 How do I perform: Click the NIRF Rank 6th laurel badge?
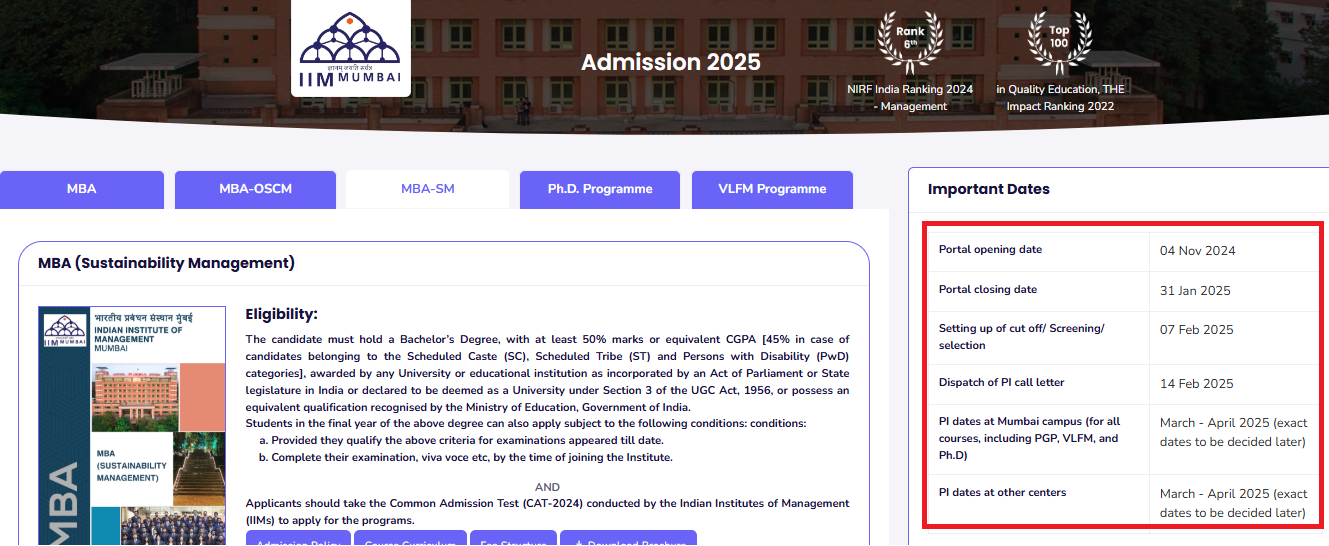tap(910, 42)
